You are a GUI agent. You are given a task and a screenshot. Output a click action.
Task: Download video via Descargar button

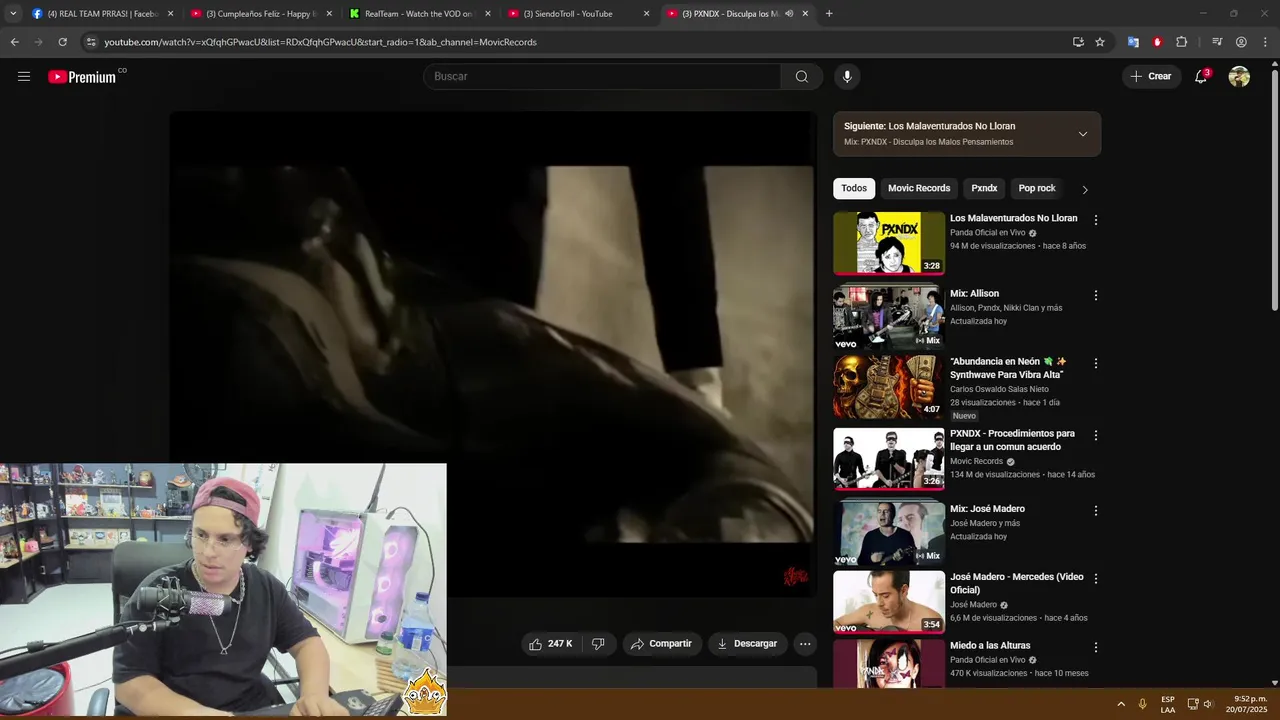[747, 644]
